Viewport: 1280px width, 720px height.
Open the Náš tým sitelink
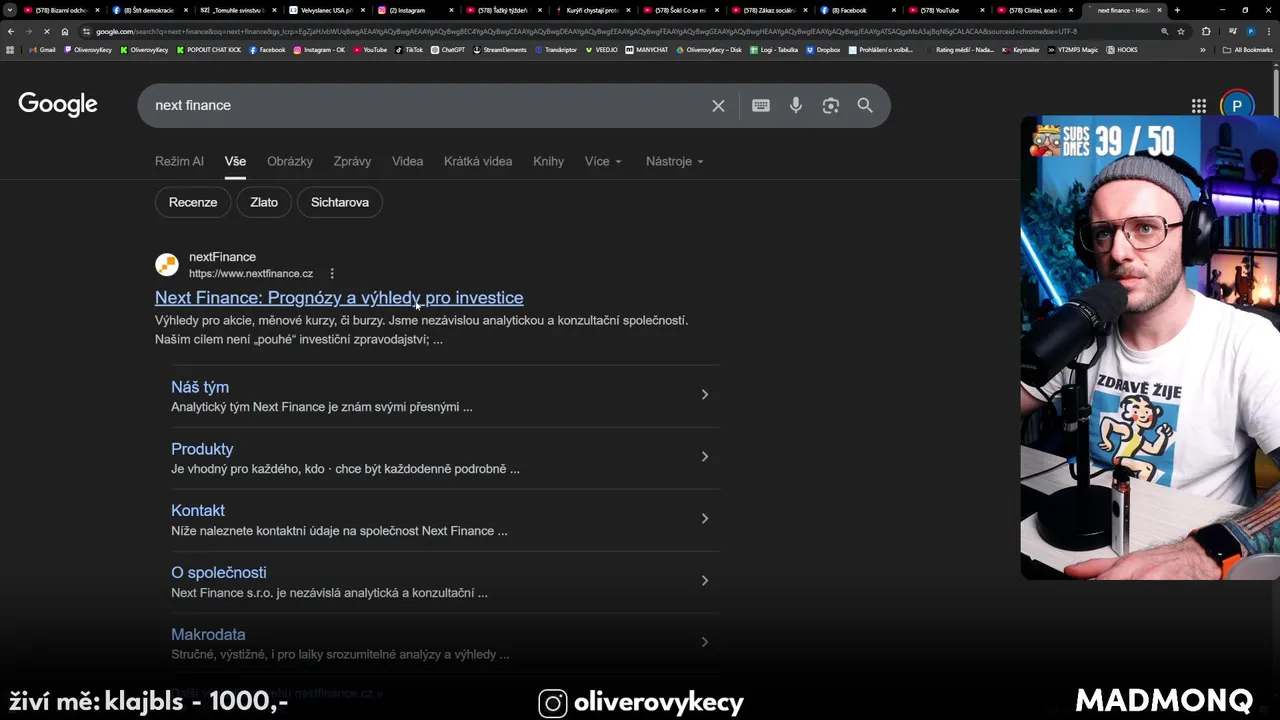pyautogui.click(x=200, y=387)
